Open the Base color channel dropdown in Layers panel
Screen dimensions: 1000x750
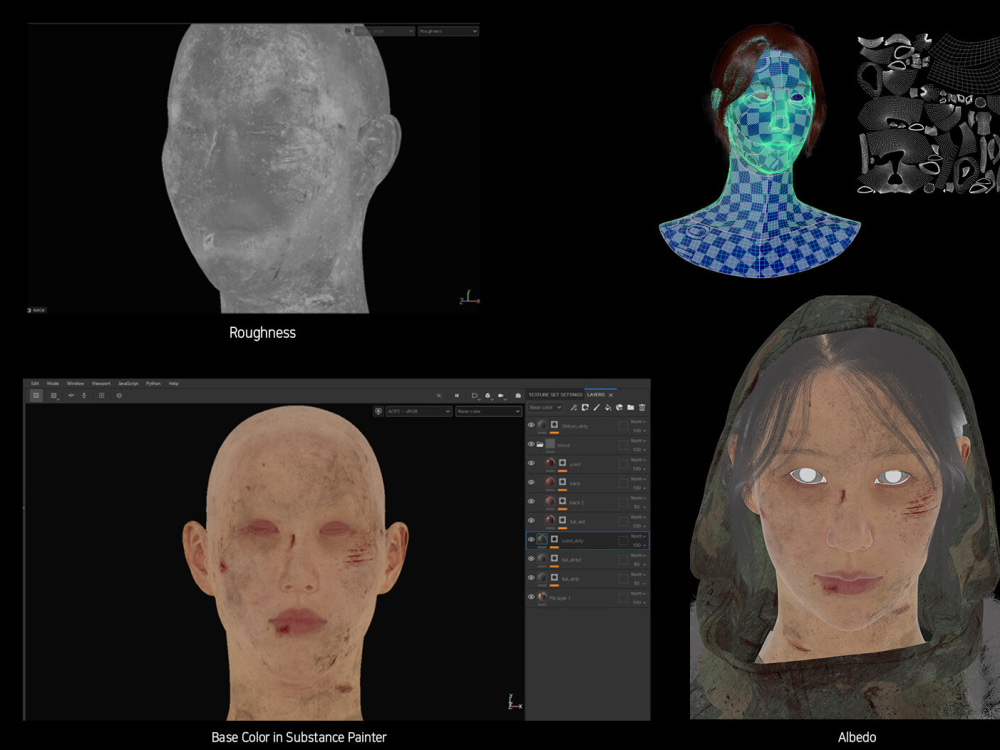pos(545,408)
